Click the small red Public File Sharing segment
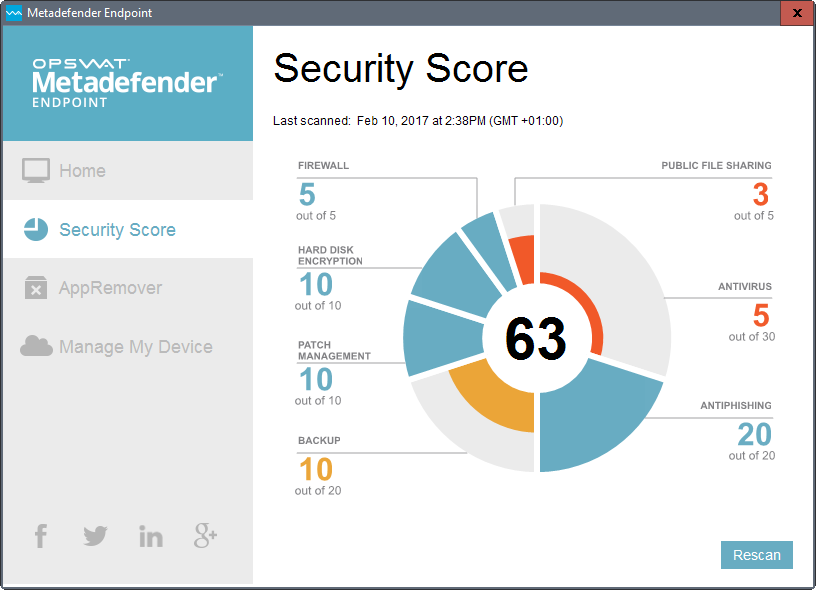Image resolution: width=816 pixels, height=590 pixels. (524, 259)
